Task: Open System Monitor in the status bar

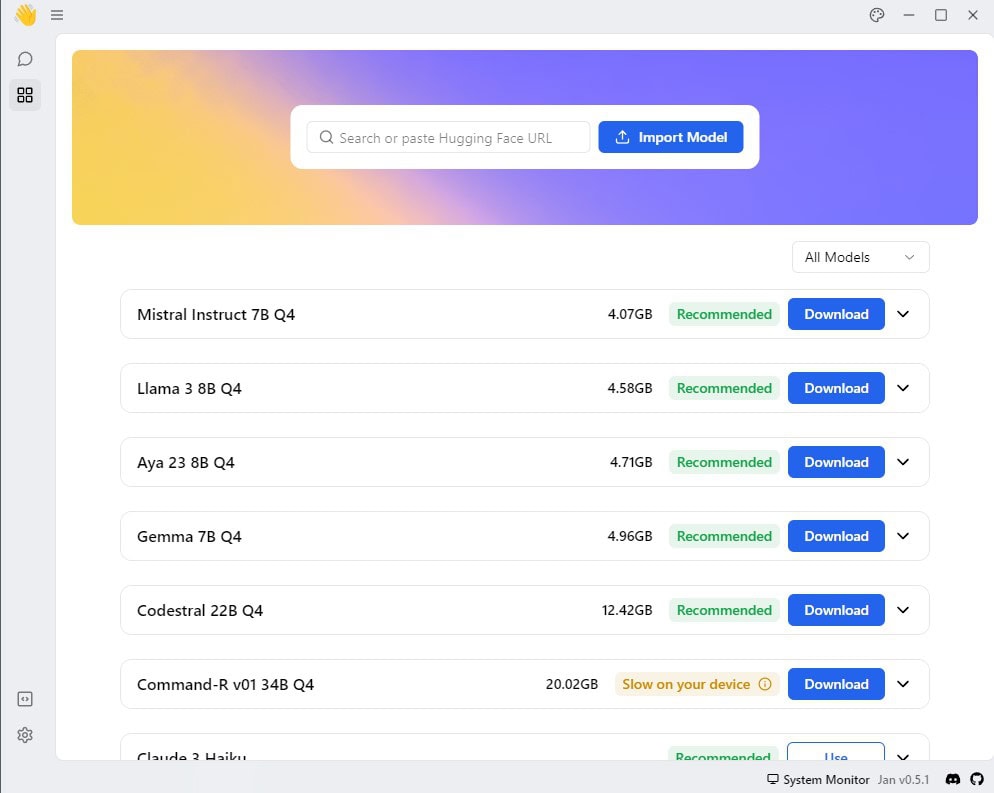Action: coord(818,779)
